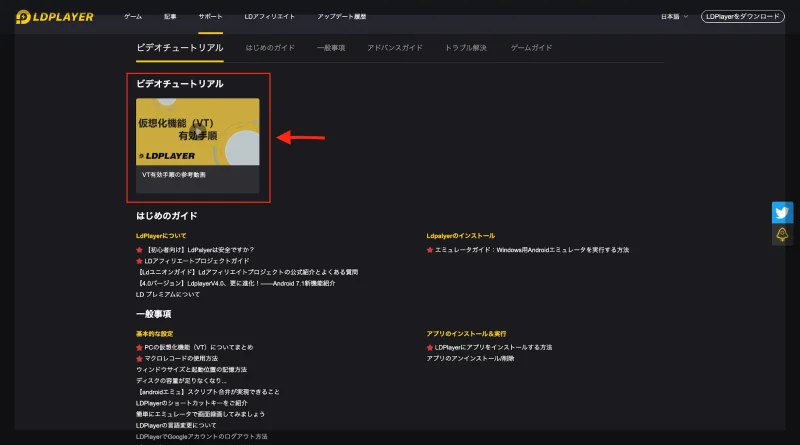Open LD プレミアムについて link
Screen dimensions: 800x445
[168, 294]
